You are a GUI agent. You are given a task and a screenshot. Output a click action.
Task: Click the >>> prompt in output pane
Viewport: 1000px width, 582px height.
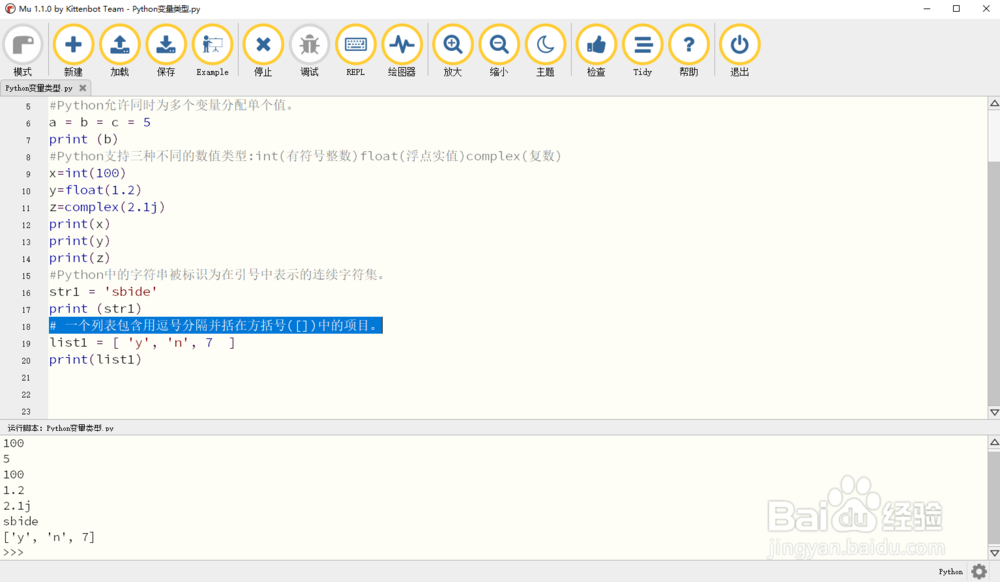tap(13, 552)
